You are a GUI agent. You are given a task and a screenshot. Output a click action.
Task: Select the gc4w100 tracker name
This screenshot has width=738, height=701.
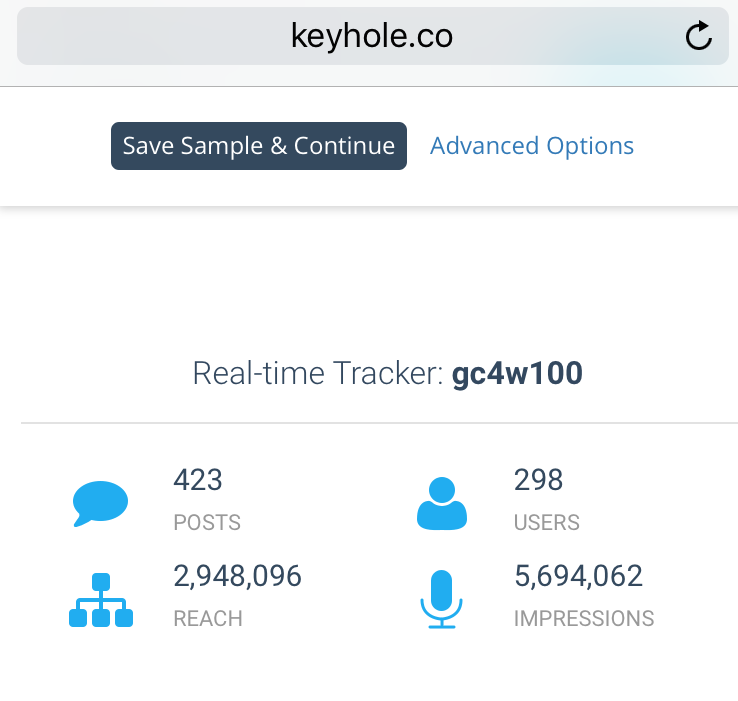point(517,374)
